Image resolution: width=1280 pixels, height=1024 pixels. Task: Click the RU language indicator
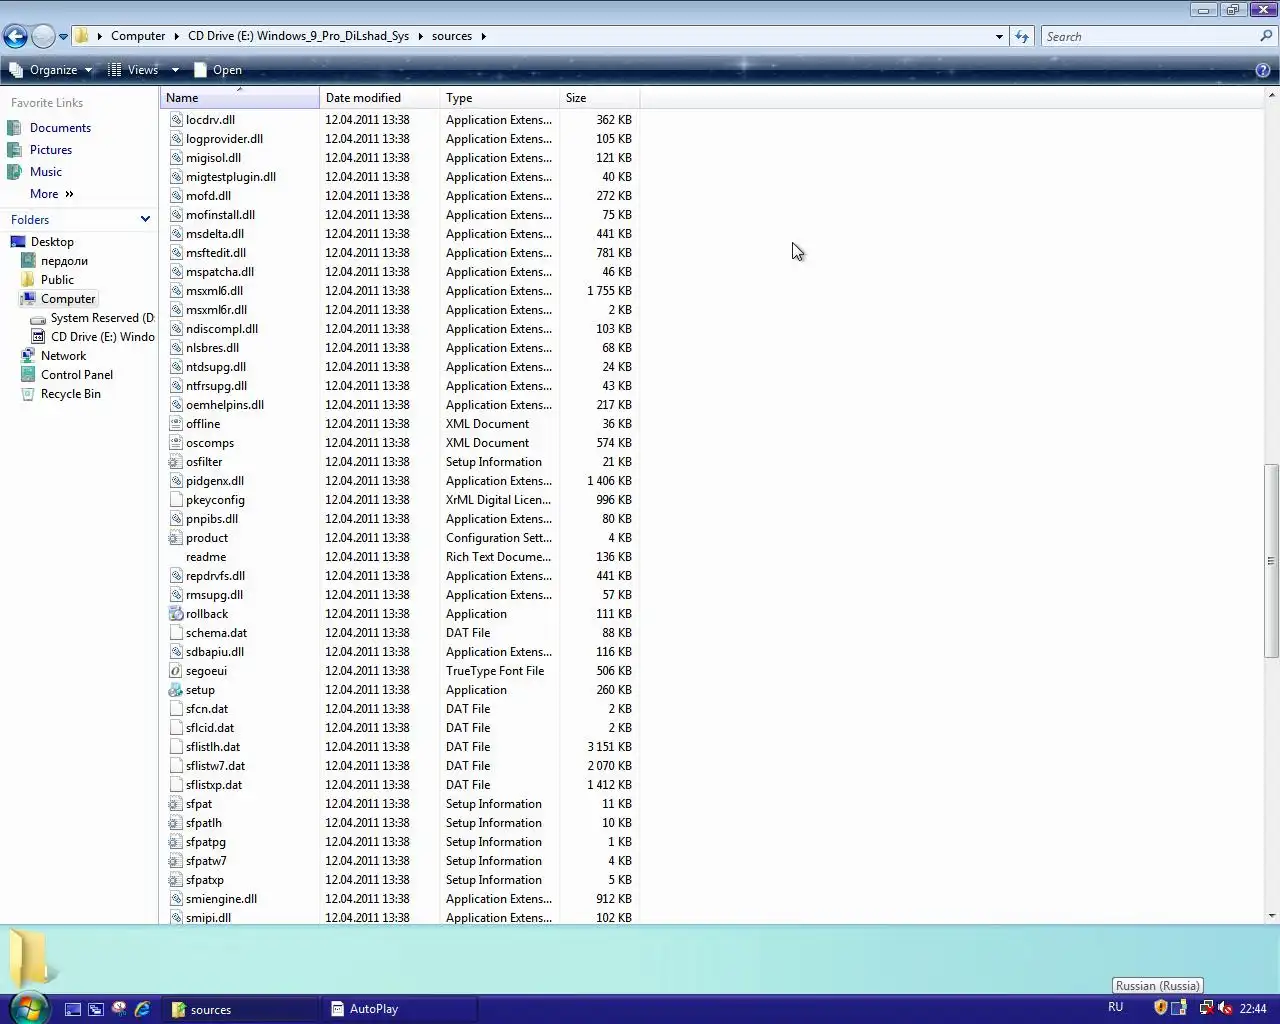click(1116, 1007)
